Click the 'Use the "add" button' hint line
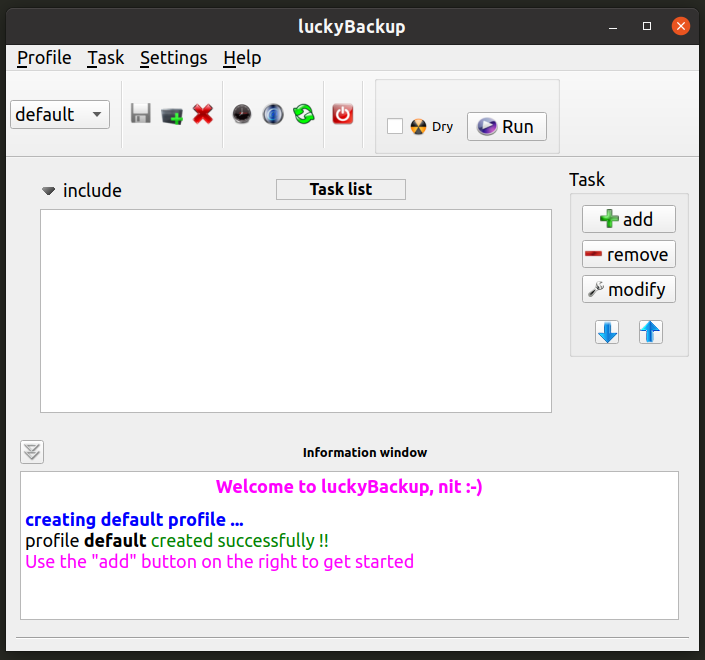705x660 pixels. point(219,562)
